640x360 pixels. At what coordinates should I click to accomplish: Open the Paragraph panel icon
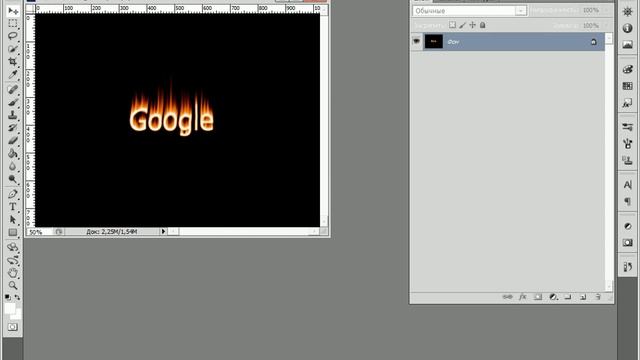click(x=628, y=201)
